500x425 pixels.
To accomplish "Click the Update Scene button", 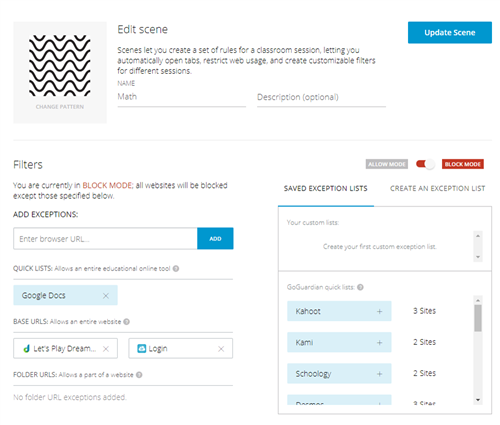I will click(450, 33).
